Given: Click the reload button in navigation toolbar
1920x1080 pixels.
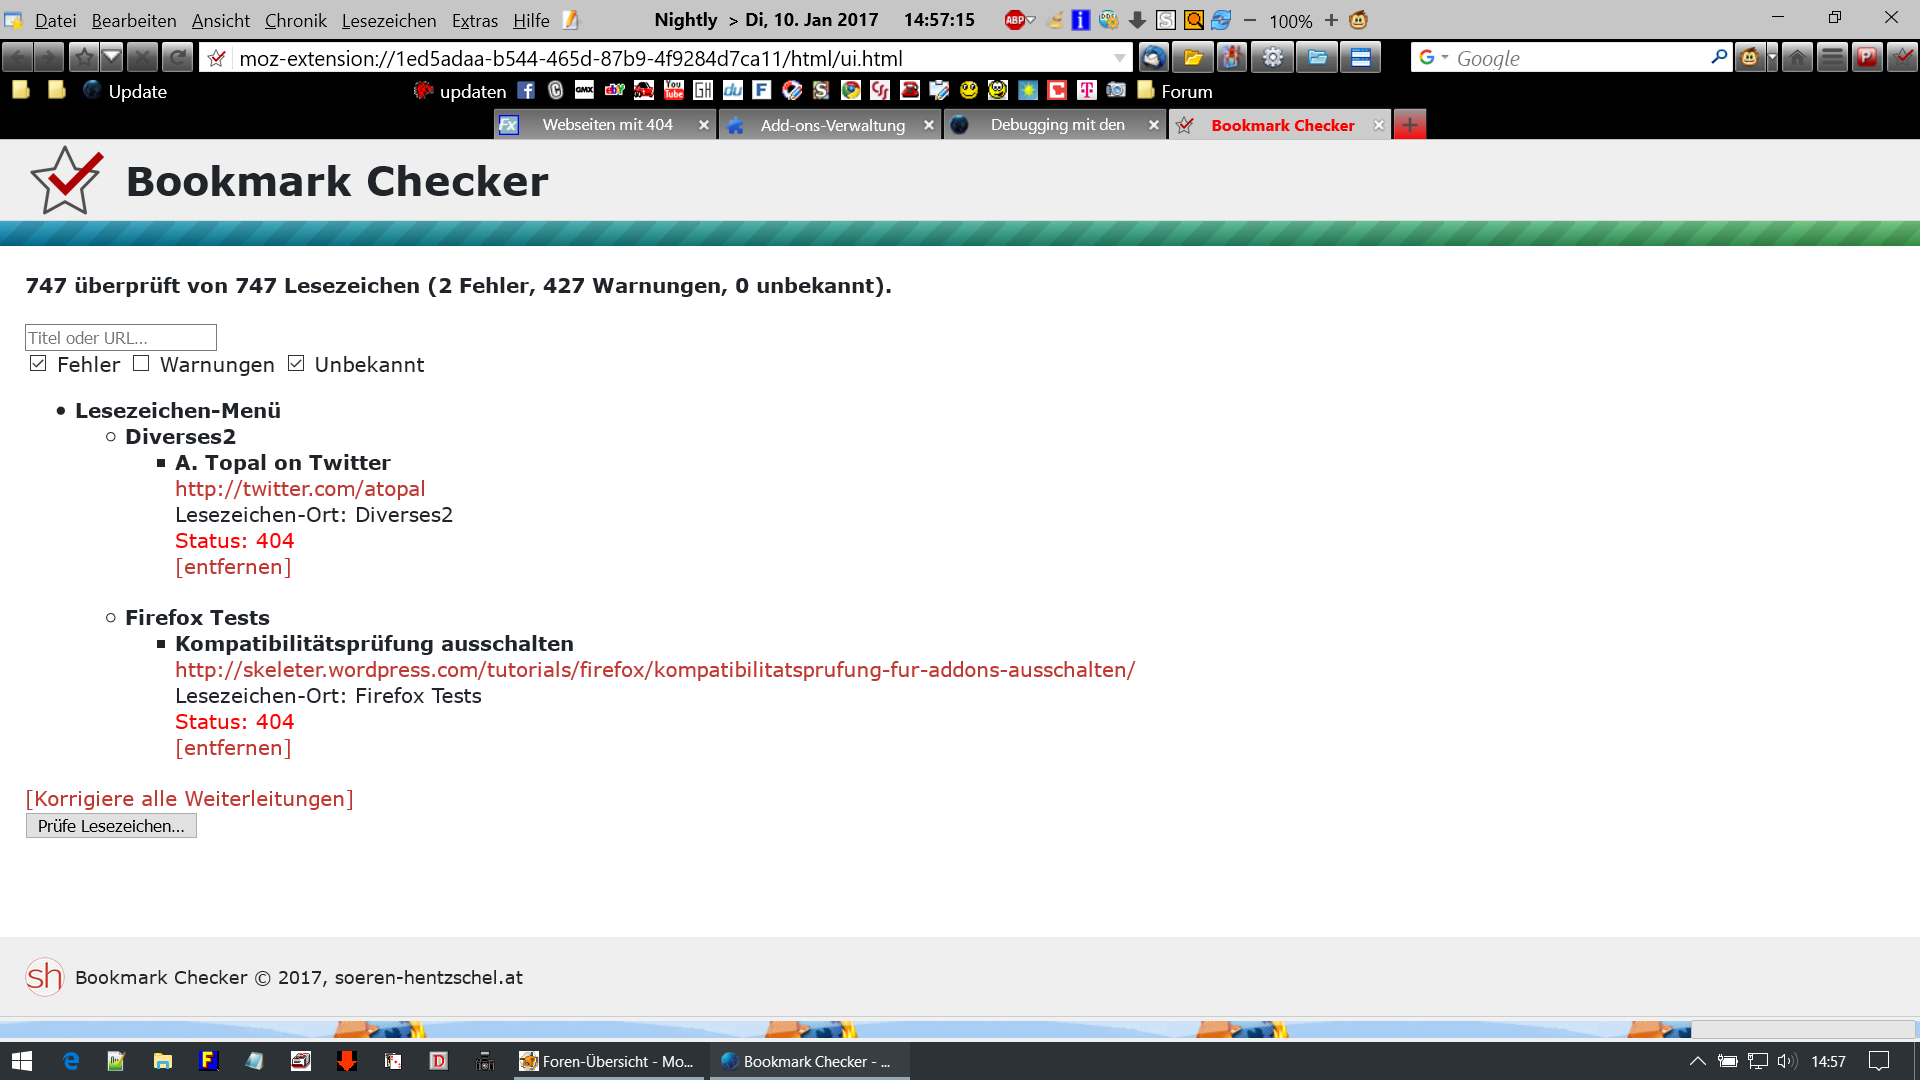Looking at the screenshot, I should (177, 58).
